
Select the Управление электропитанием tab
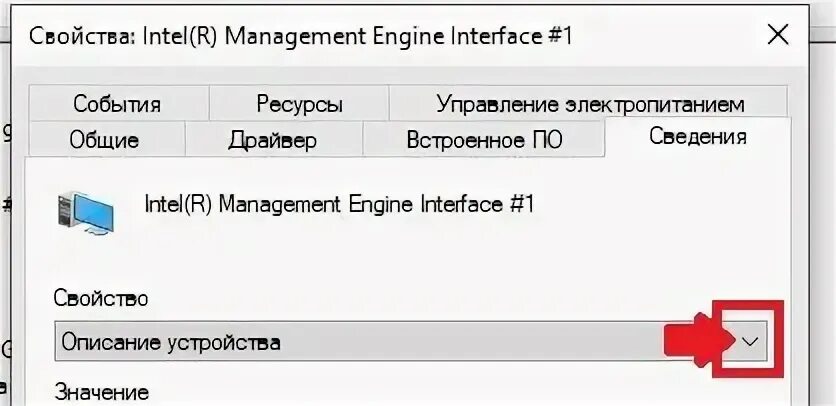click(590, 104)
